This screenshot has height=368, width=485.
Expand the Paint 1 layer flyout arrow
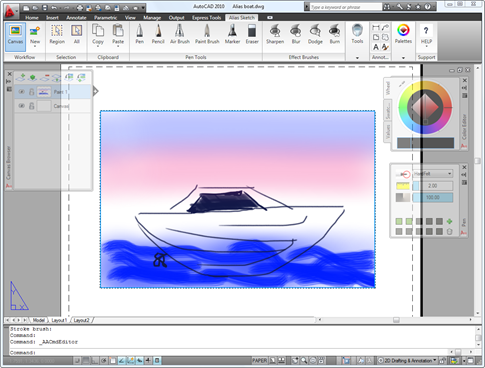pyautogui.click(x=96, y=91)
